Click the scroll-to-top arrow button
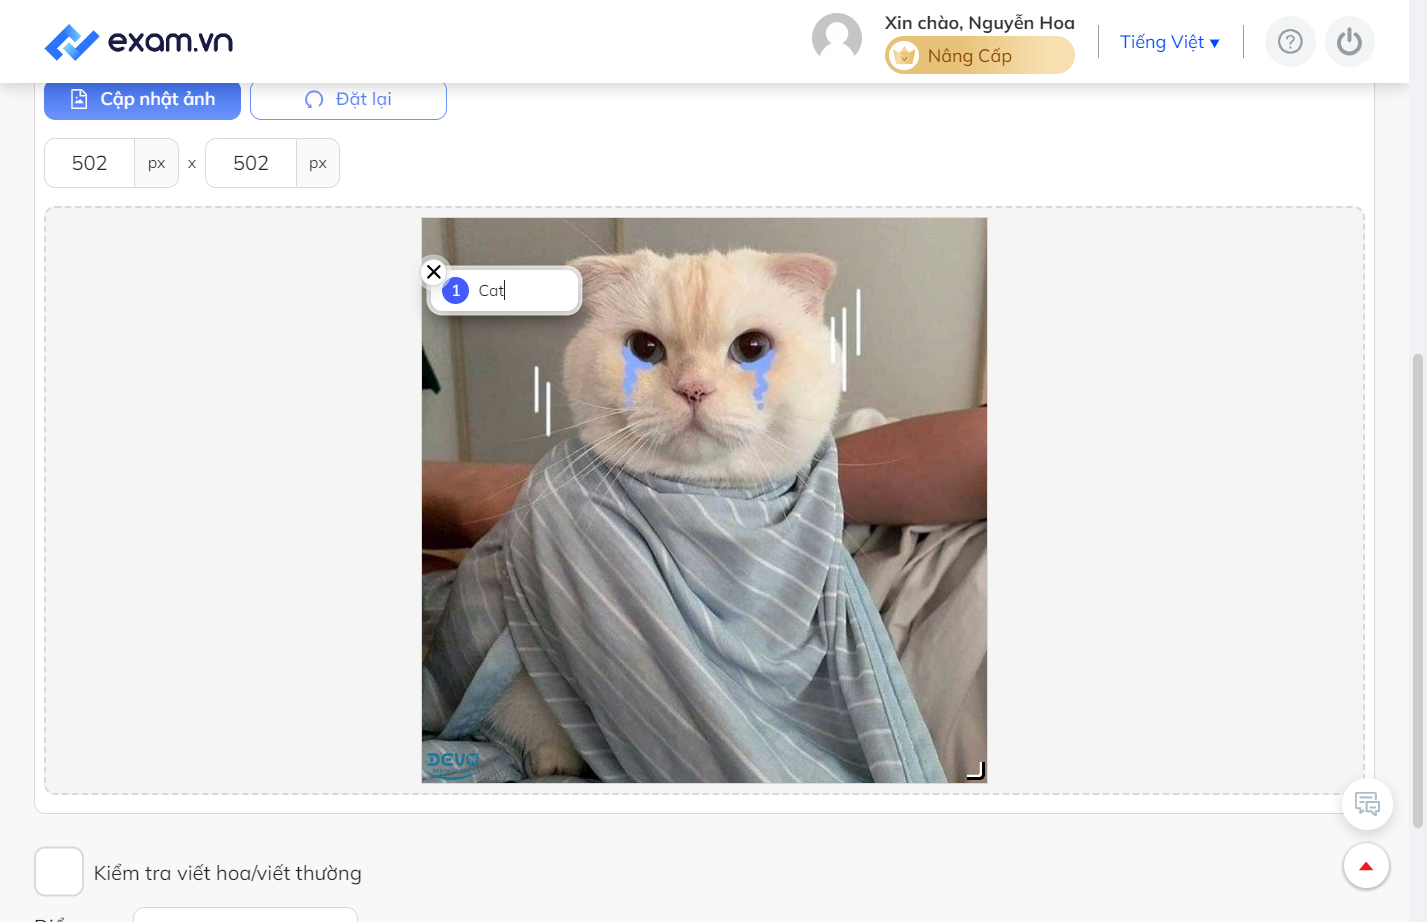 point(1366,866)
